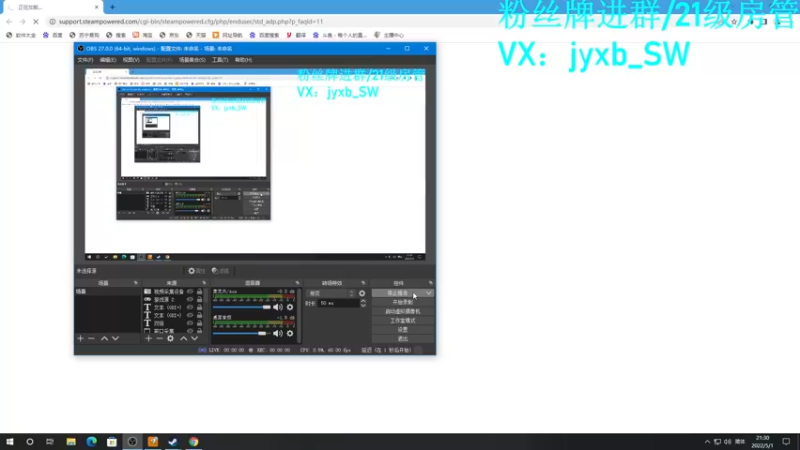This screenshot has height=450, width=800.
Task: Mute the second mixer channel speaker
Action: click(278, 333)
